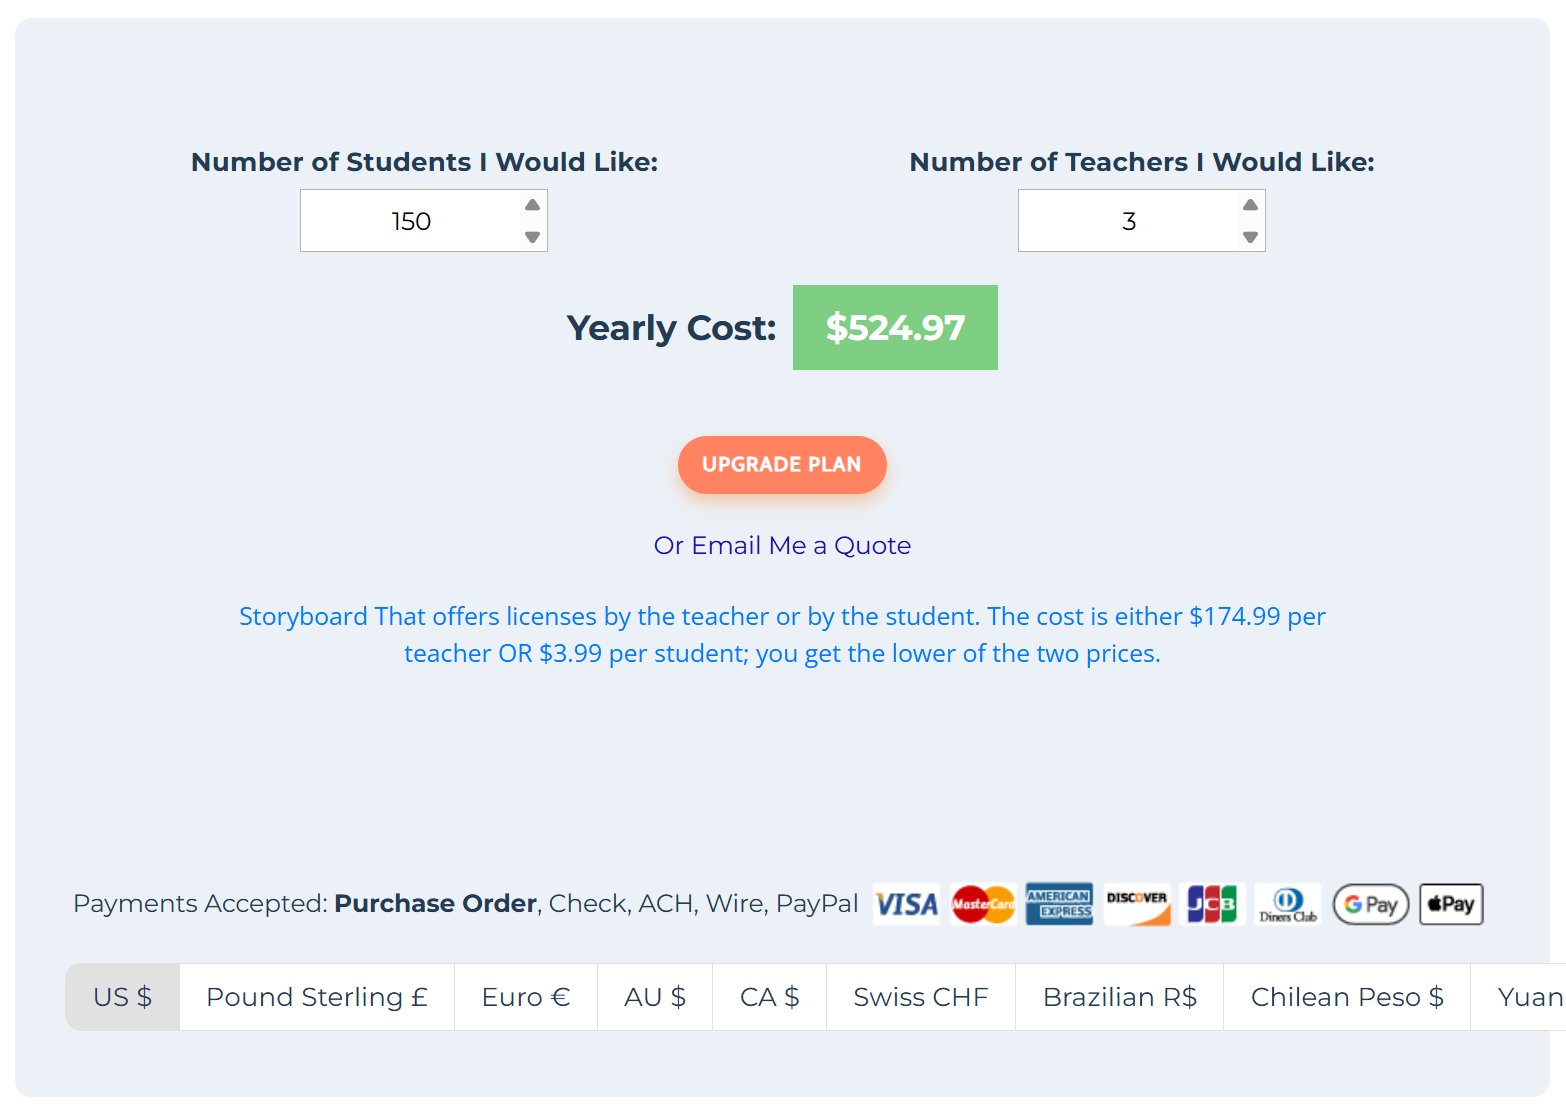The height and width of the screenshot is (1112, 1566).
Task: Choose the Swiss CHF currency tab
Action: click(920, 997)
